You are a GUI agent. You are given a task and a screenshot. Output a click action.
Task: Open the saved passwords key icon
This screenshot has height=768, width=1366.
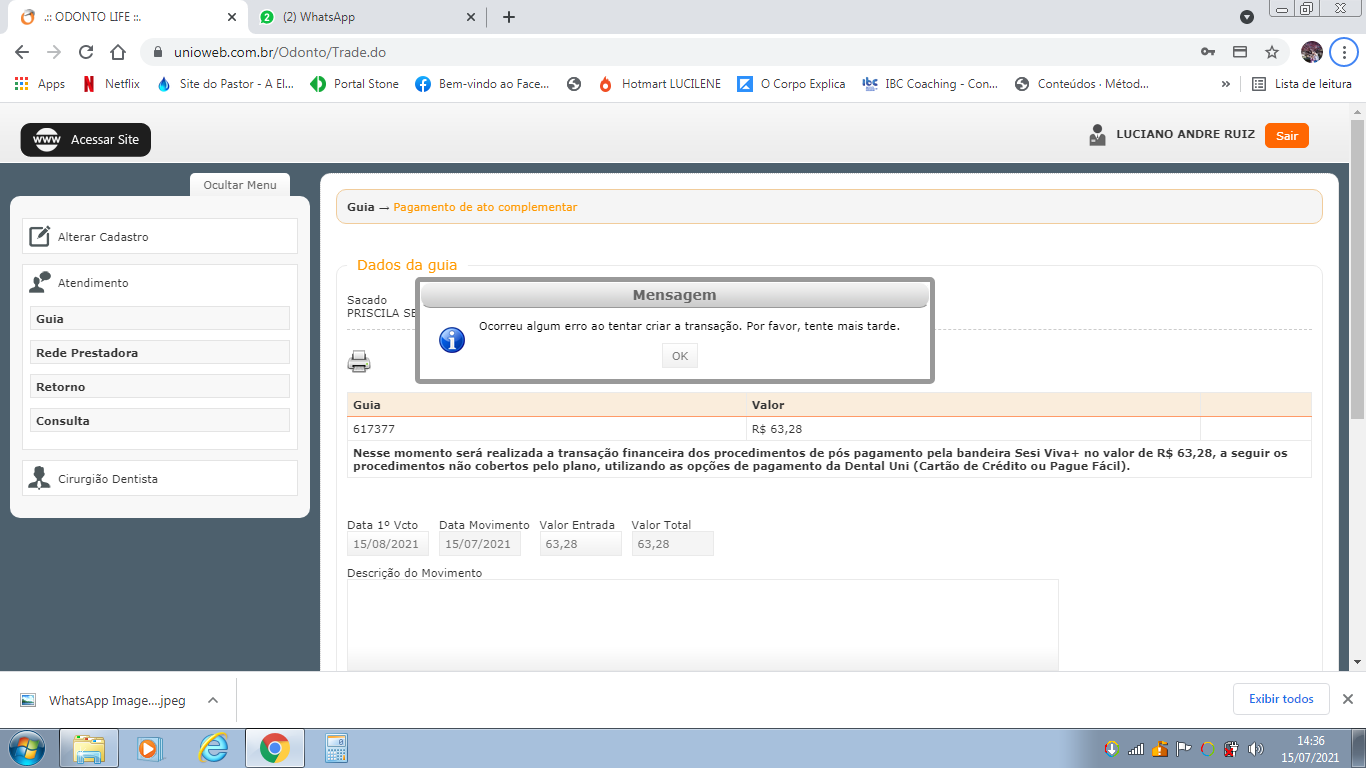pyautogui.click(x=1208, y=52)
